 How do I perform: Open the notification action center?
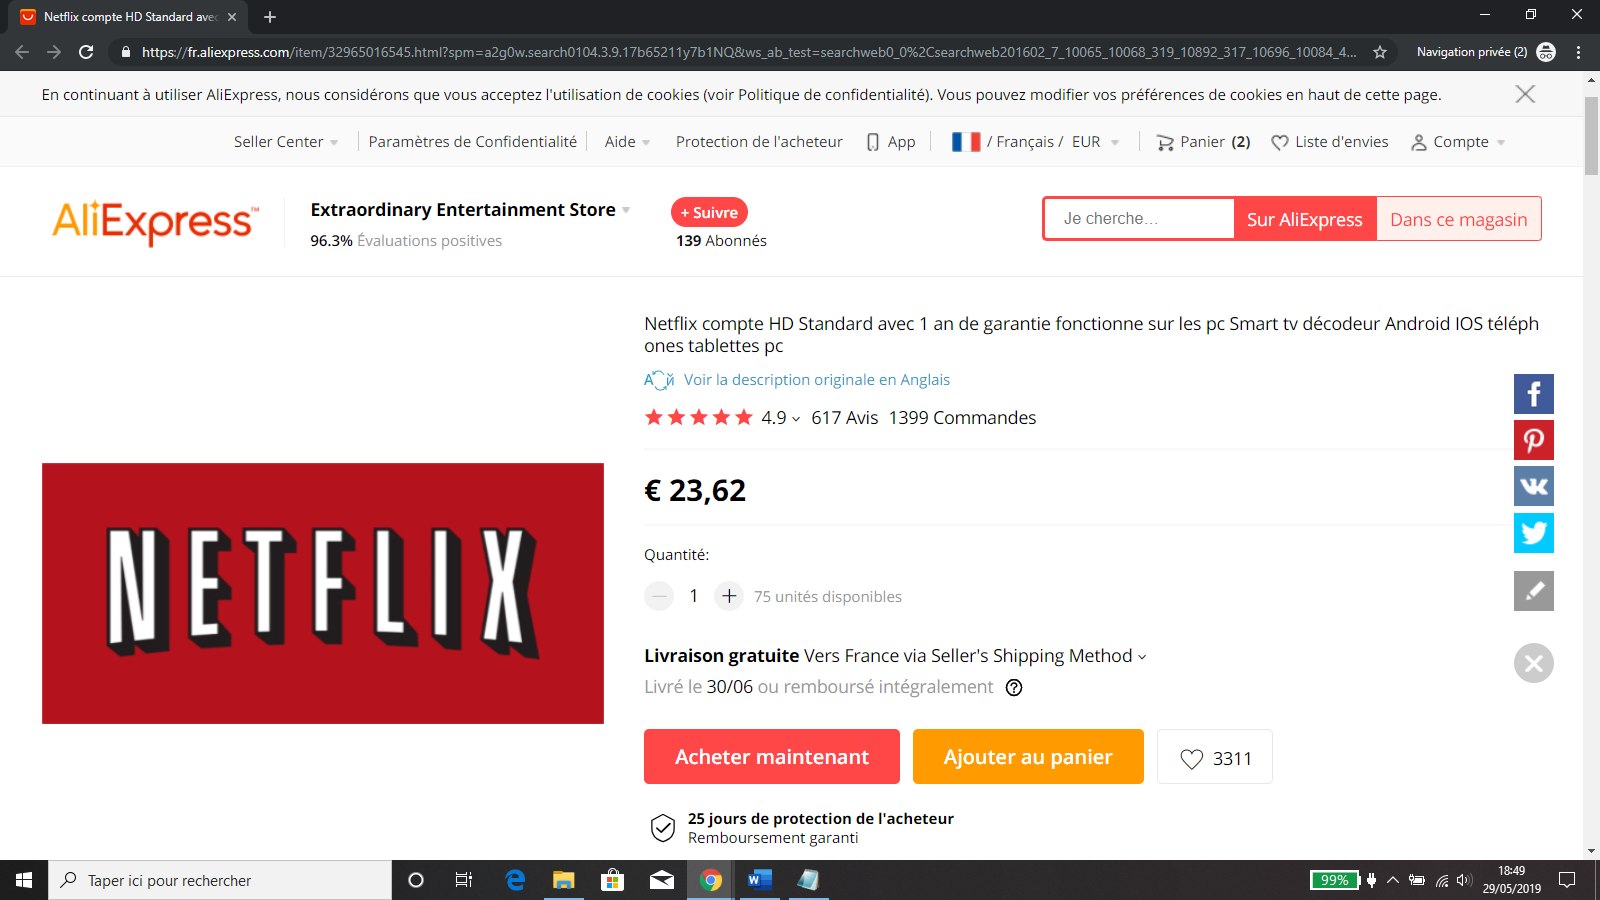(1567, 880)
